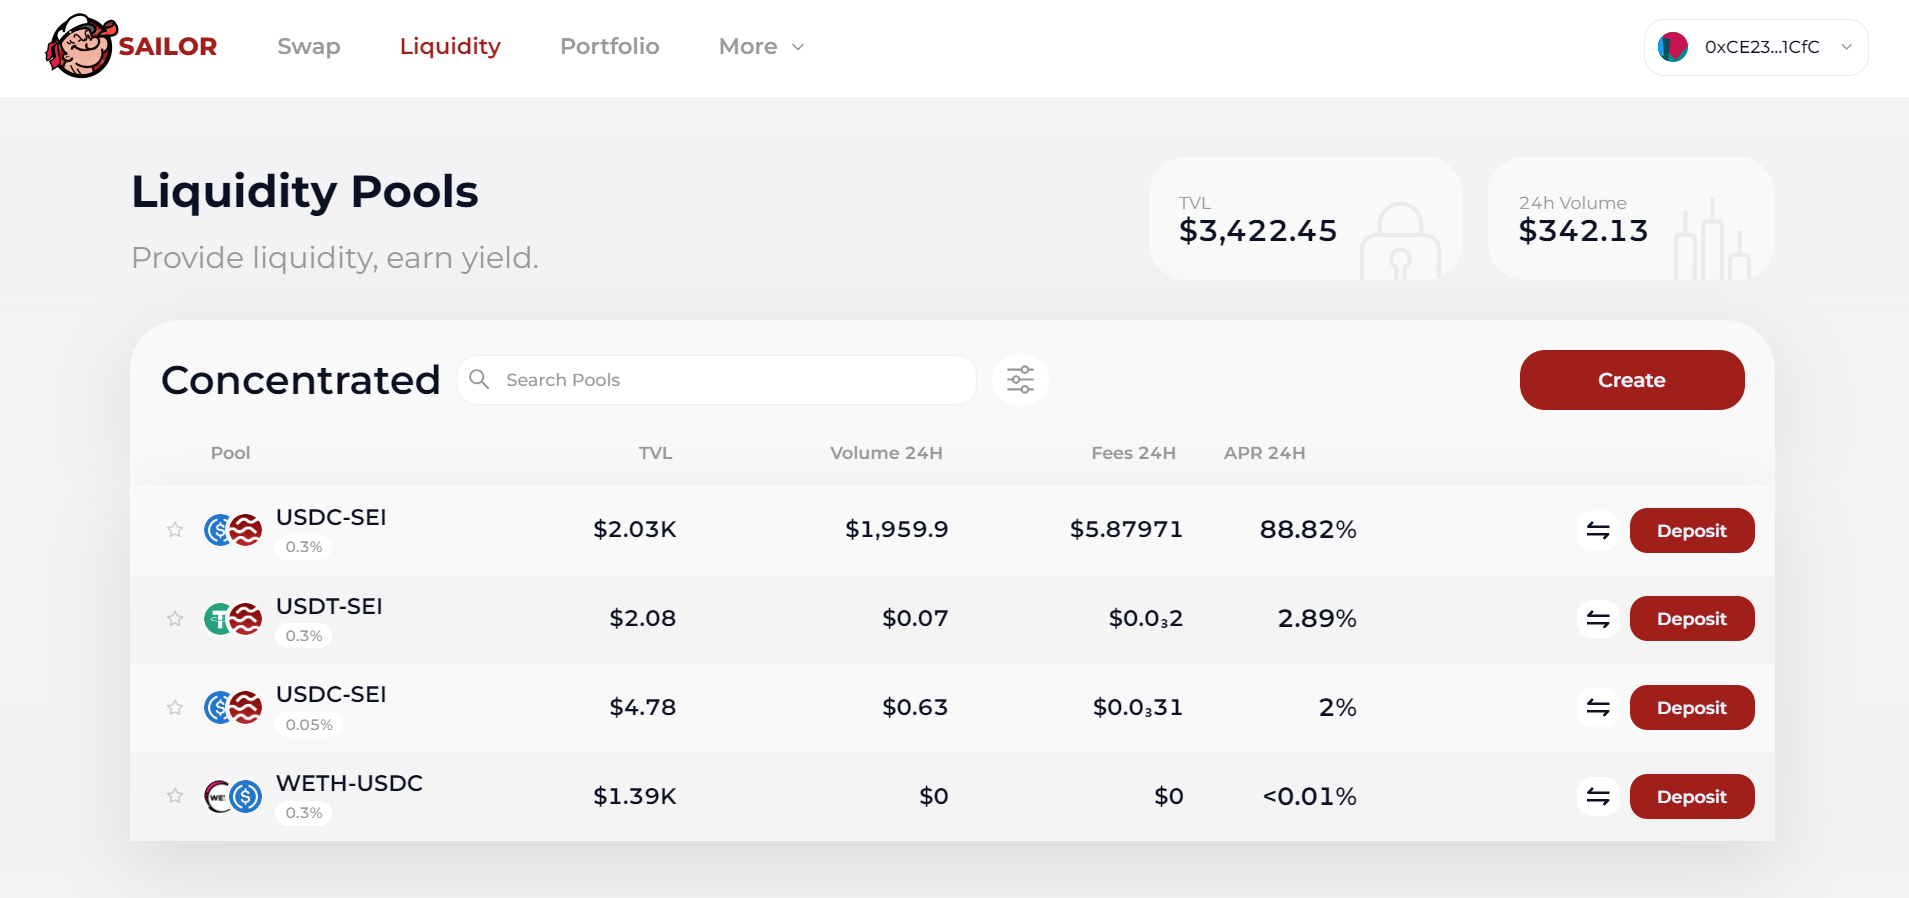Click swap arrows icon for WETH-USDC pool
Screen dimensions: 1909x898
[1598, 797]
